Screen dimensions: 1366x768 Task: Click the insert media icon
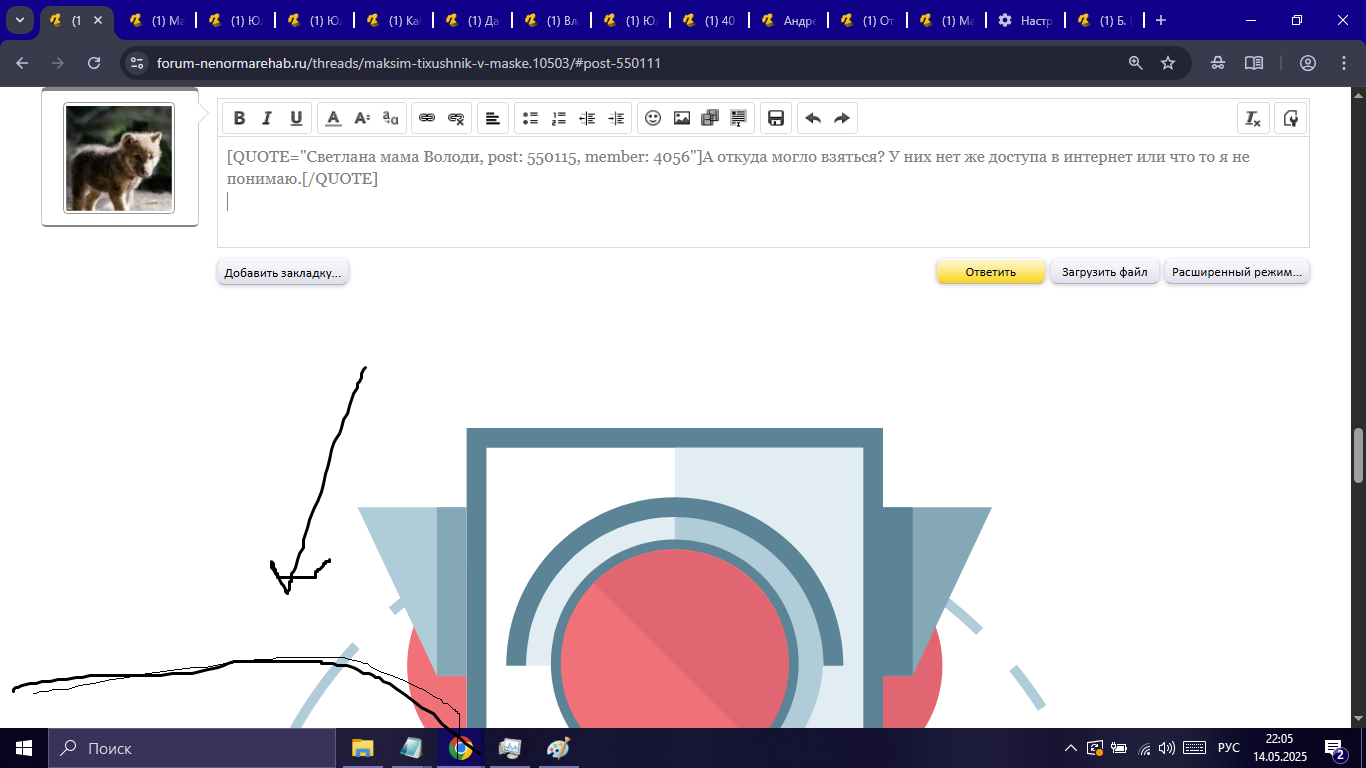710,118
